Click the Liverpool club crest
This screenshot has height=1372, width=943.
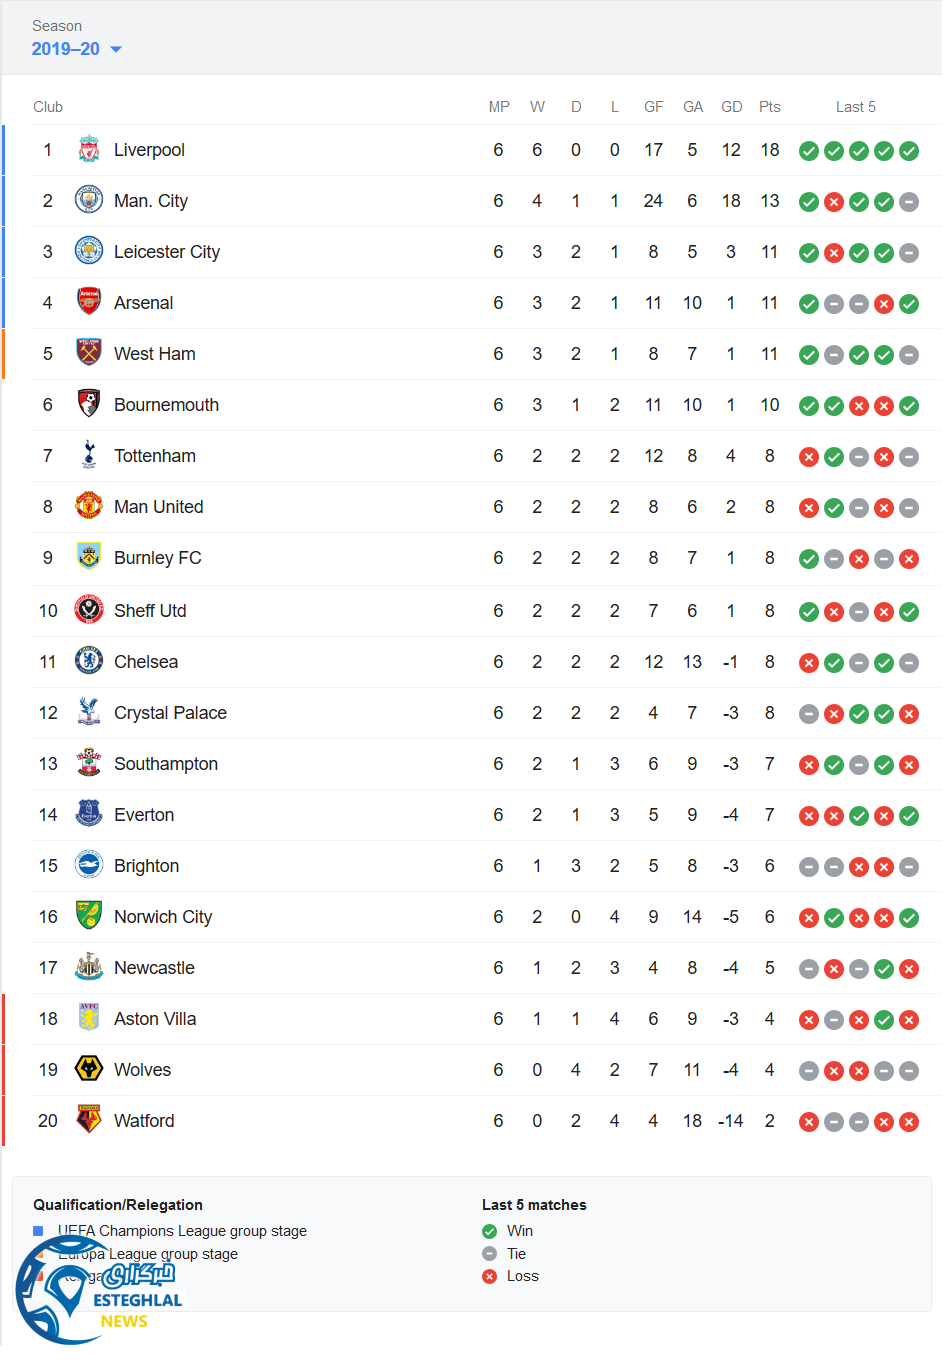coord(89,150)
